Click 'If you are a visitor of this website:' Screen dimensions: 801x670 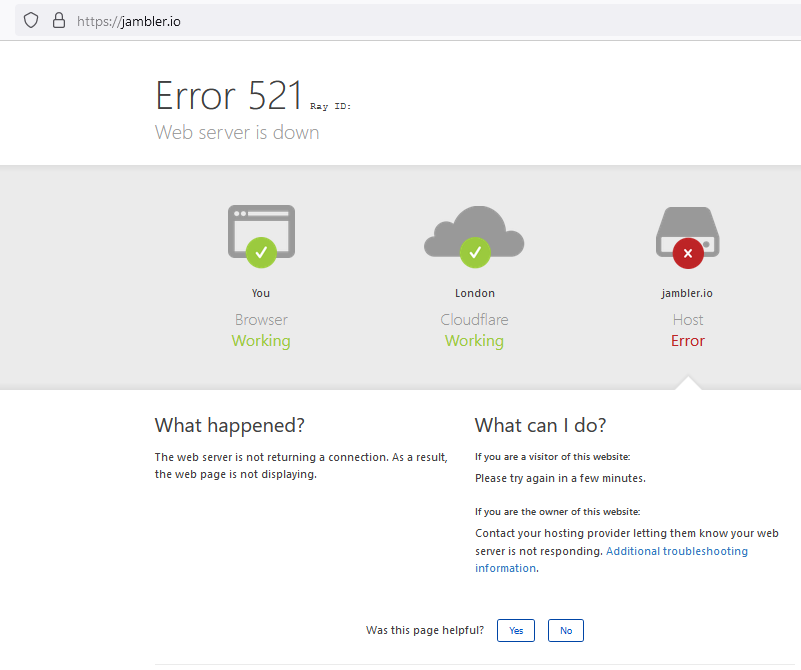pyautogui.click(x=553, y=457)
